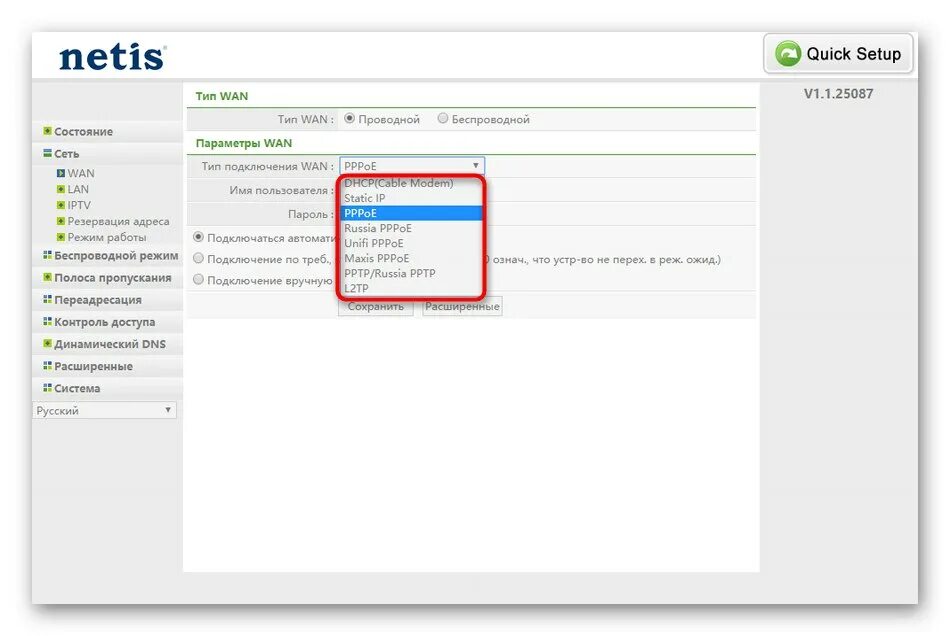Screen dimensions: 950x636
Task: Open the WAN connection type dropdown
Action: (x=412, y=165)
